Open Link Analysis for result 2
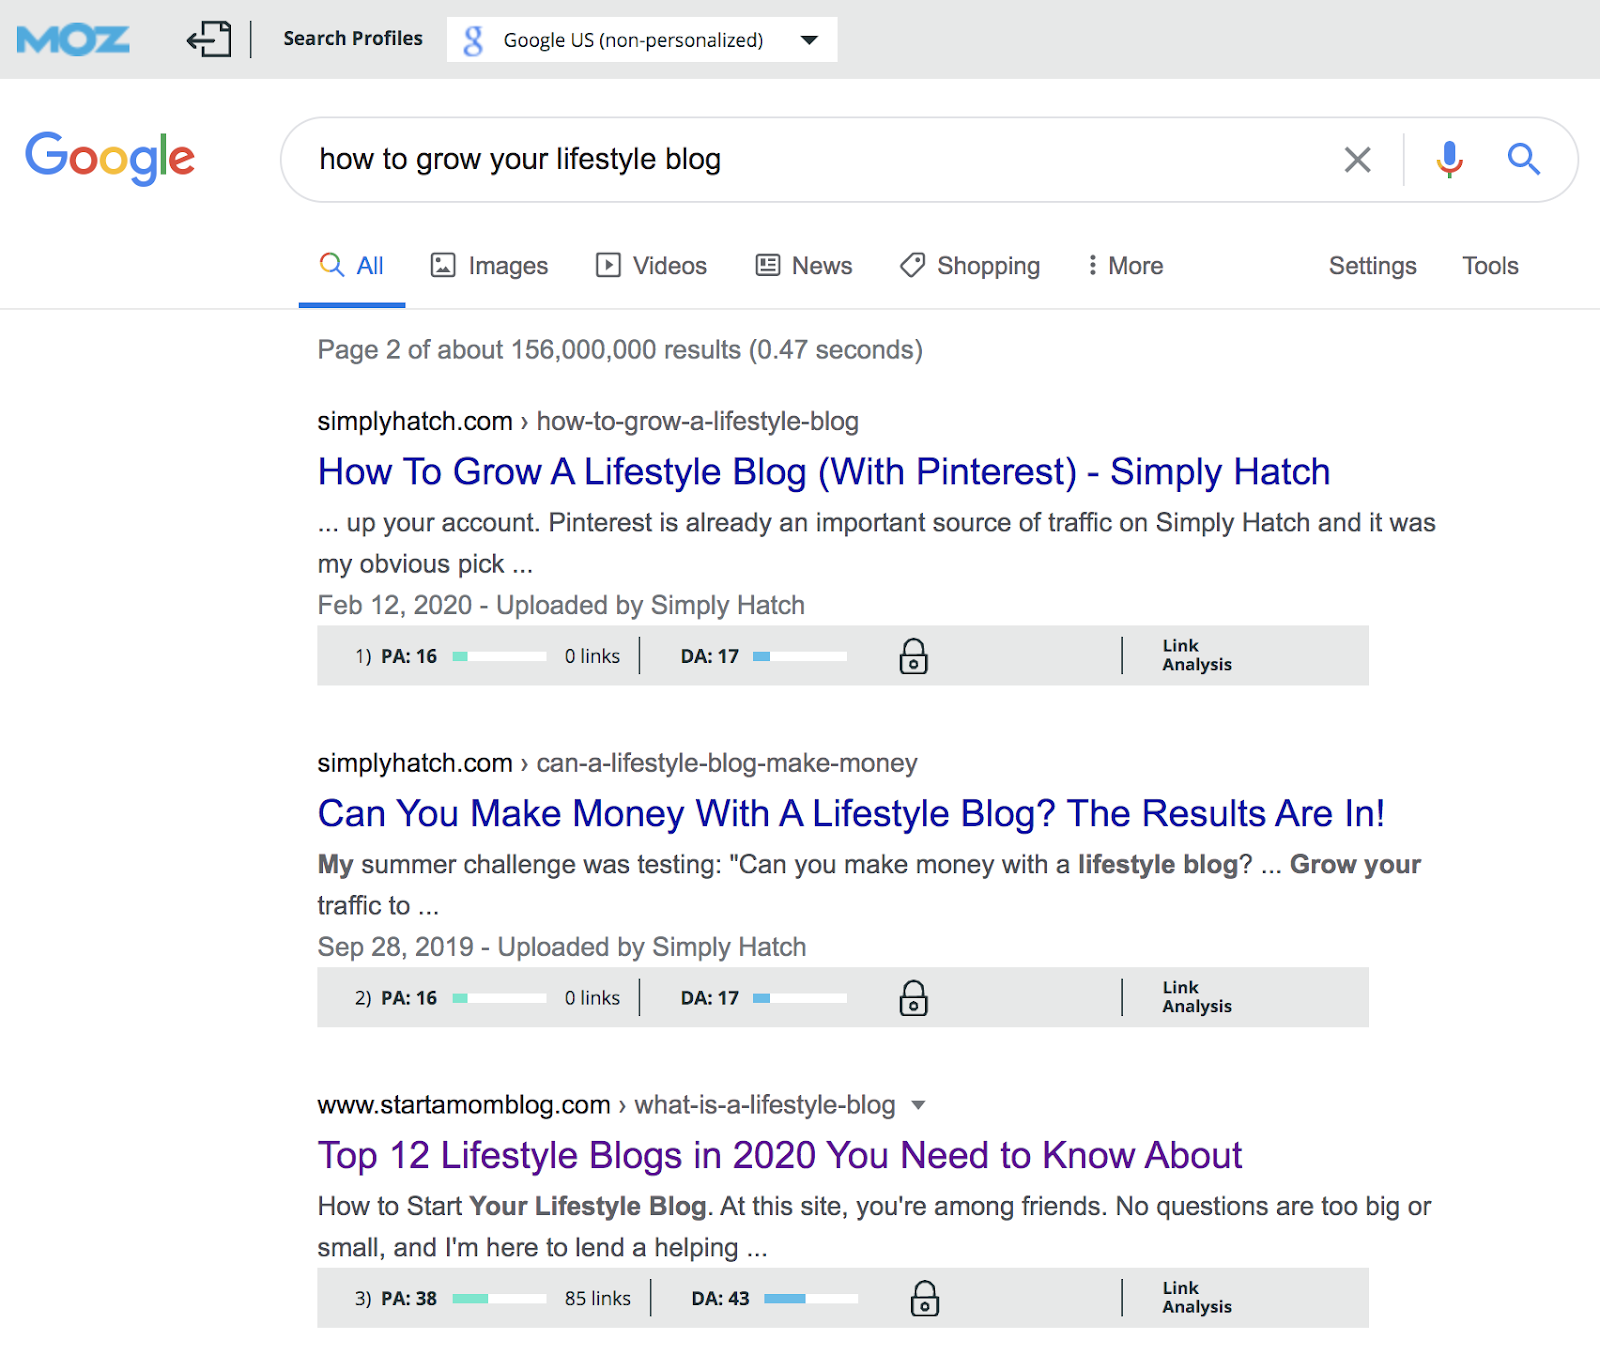The width and height of the screenshot is (1600, 1371). 1196,998
